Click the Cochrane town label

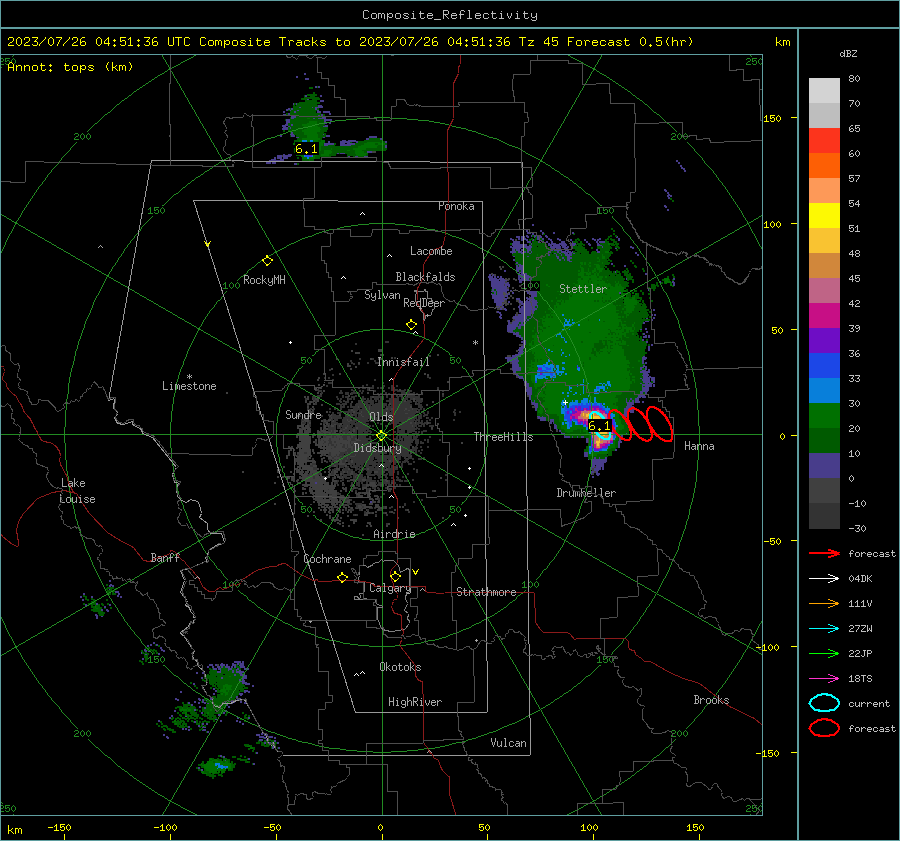(327, 559)
